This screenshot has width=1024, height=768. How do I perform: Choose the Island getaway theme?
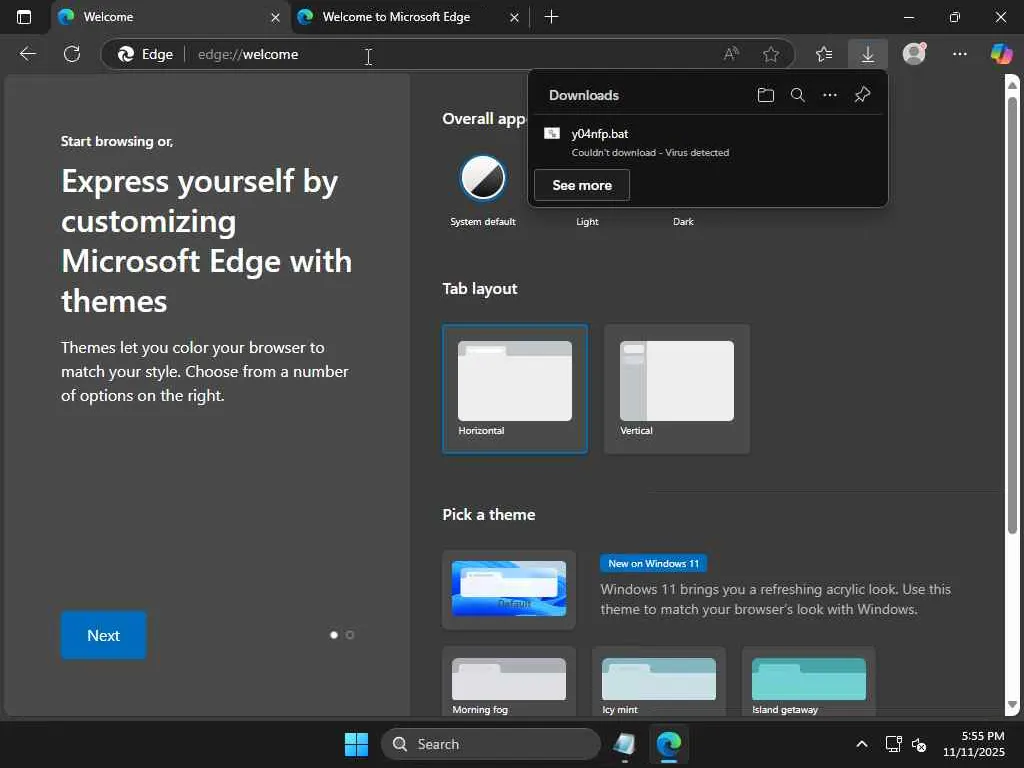pos(808,682)
